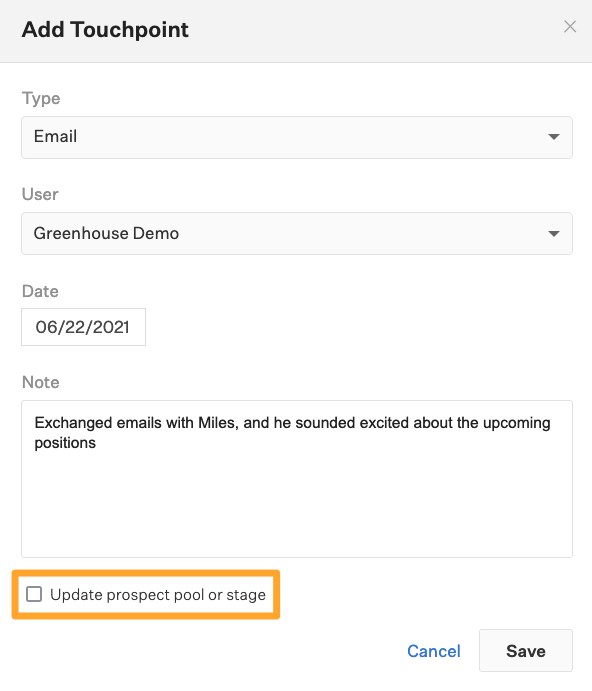This screenshot has height=691, width=592.
Task: Save the touchpoint
Action: tap(526, 650)
